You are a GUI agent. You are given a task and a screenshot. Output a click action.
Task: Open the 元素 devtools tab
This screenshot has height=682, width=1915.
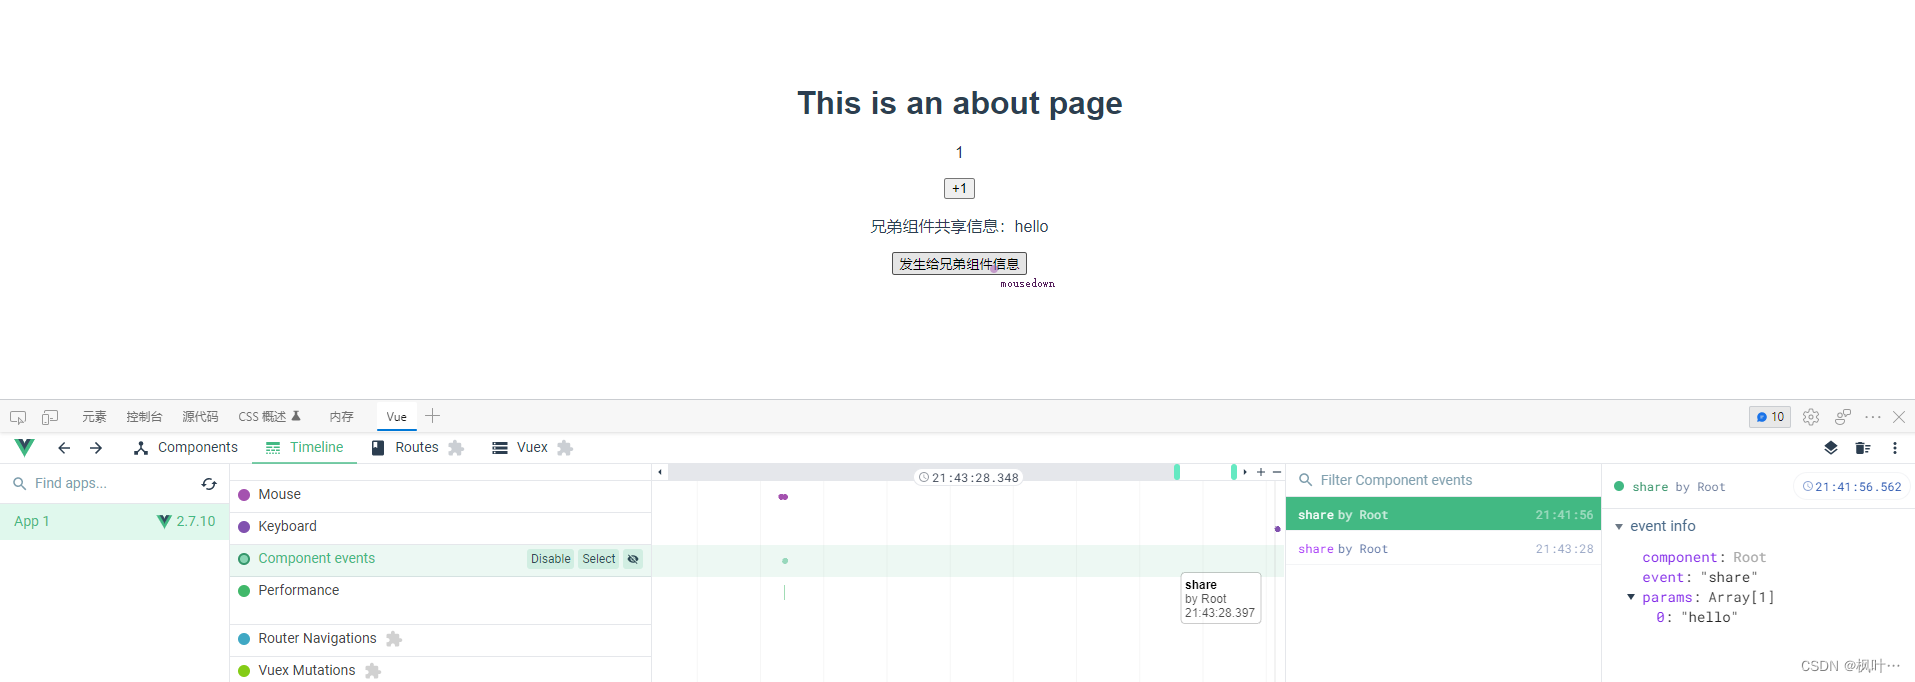(x=94, y=417)
